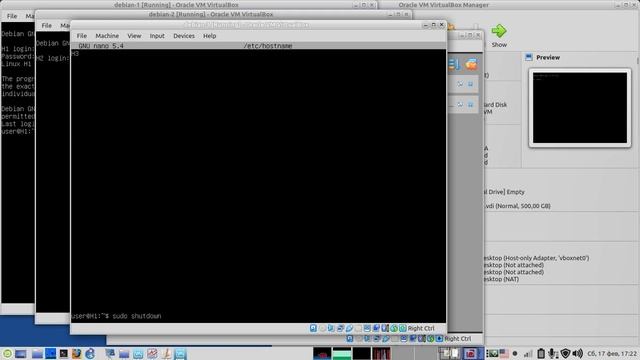Open the clock showing 17:22
The image size is (640, 360).
pyautogui.click(x=611, y=353)
